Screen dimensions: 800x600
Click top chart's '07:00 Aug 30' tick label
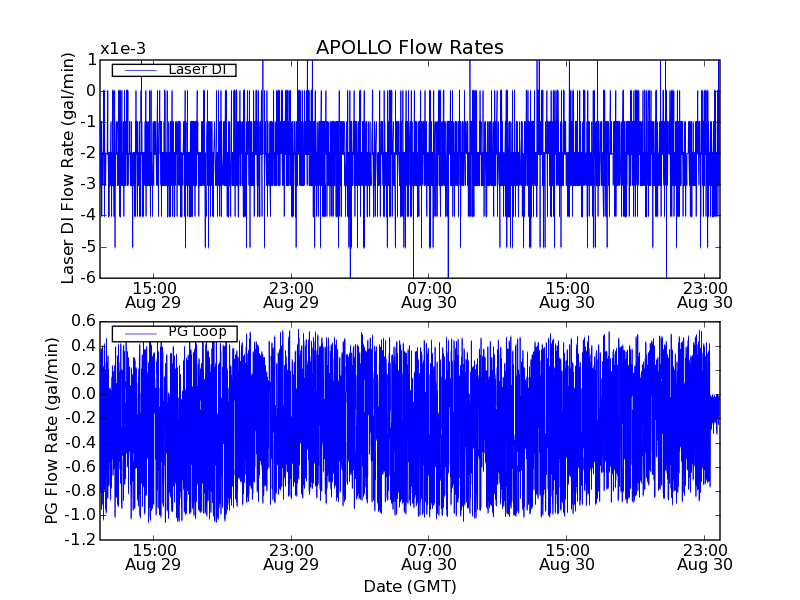429,295
